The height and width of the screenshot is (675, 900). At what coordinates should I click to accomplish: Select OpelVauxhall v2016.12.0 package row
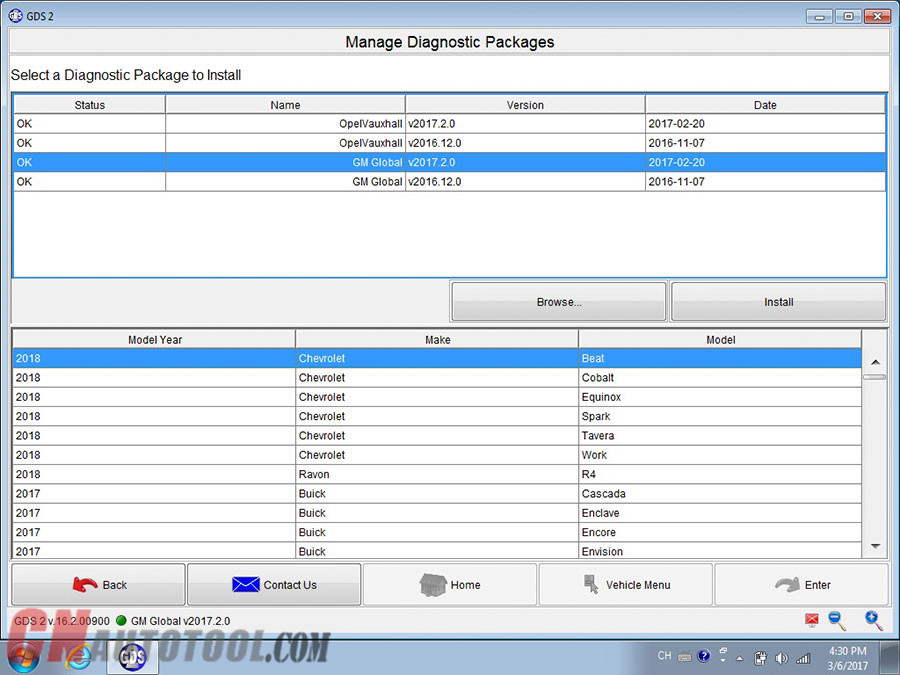click(449, 143)
